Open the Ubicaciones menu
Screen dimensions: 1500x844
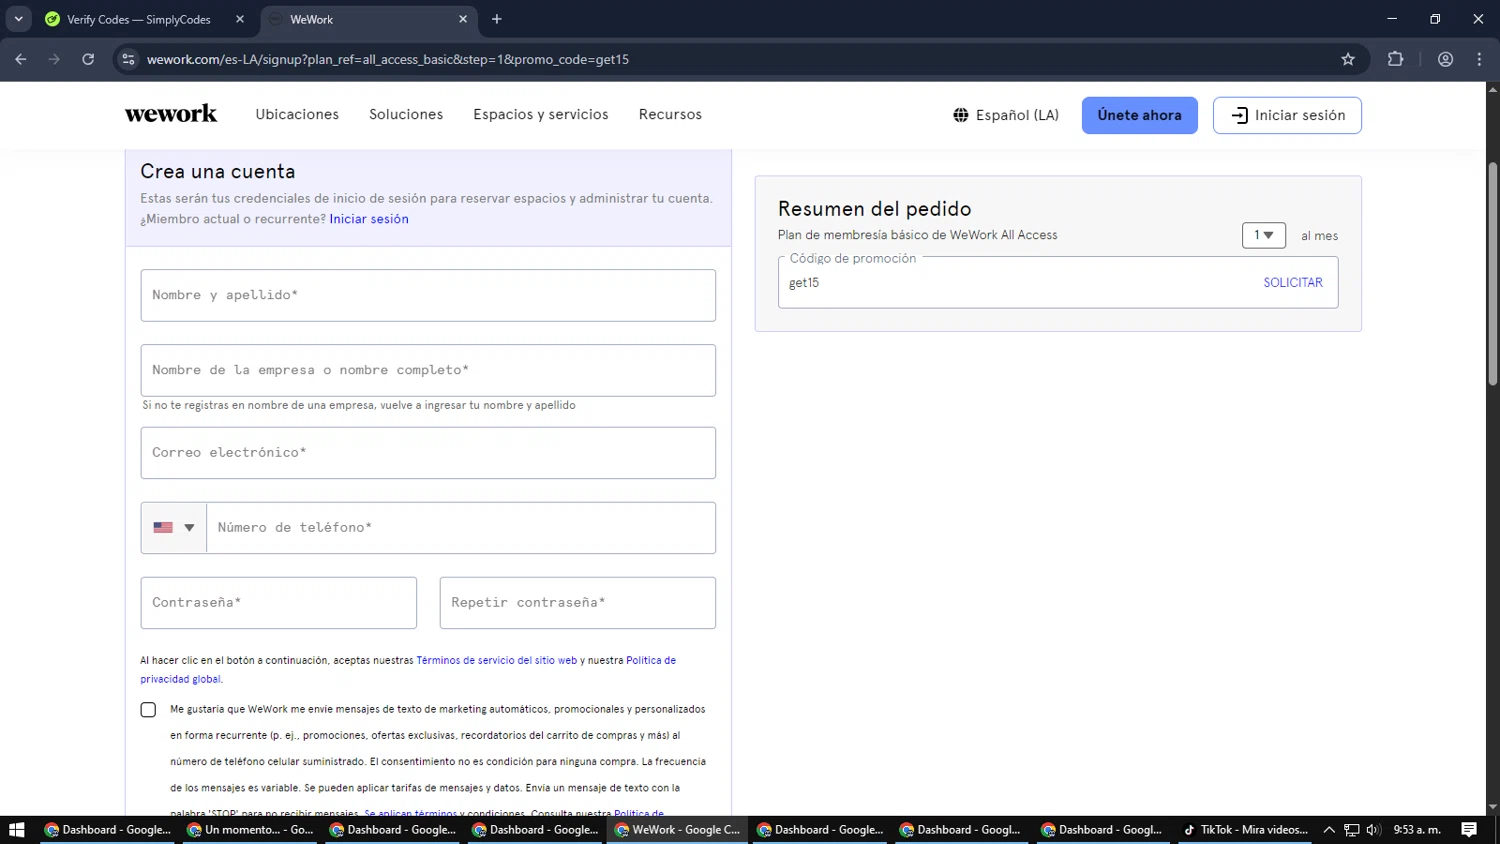pos(297,115)
